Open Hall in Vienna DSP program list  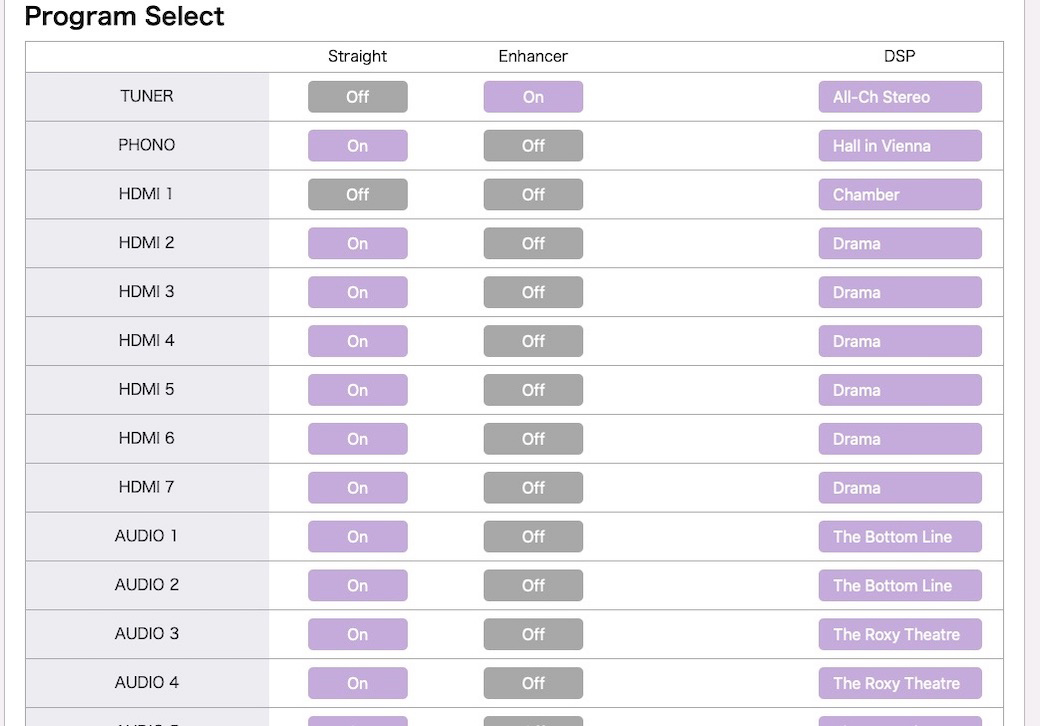pyautogui.click(x=900, y=146)
